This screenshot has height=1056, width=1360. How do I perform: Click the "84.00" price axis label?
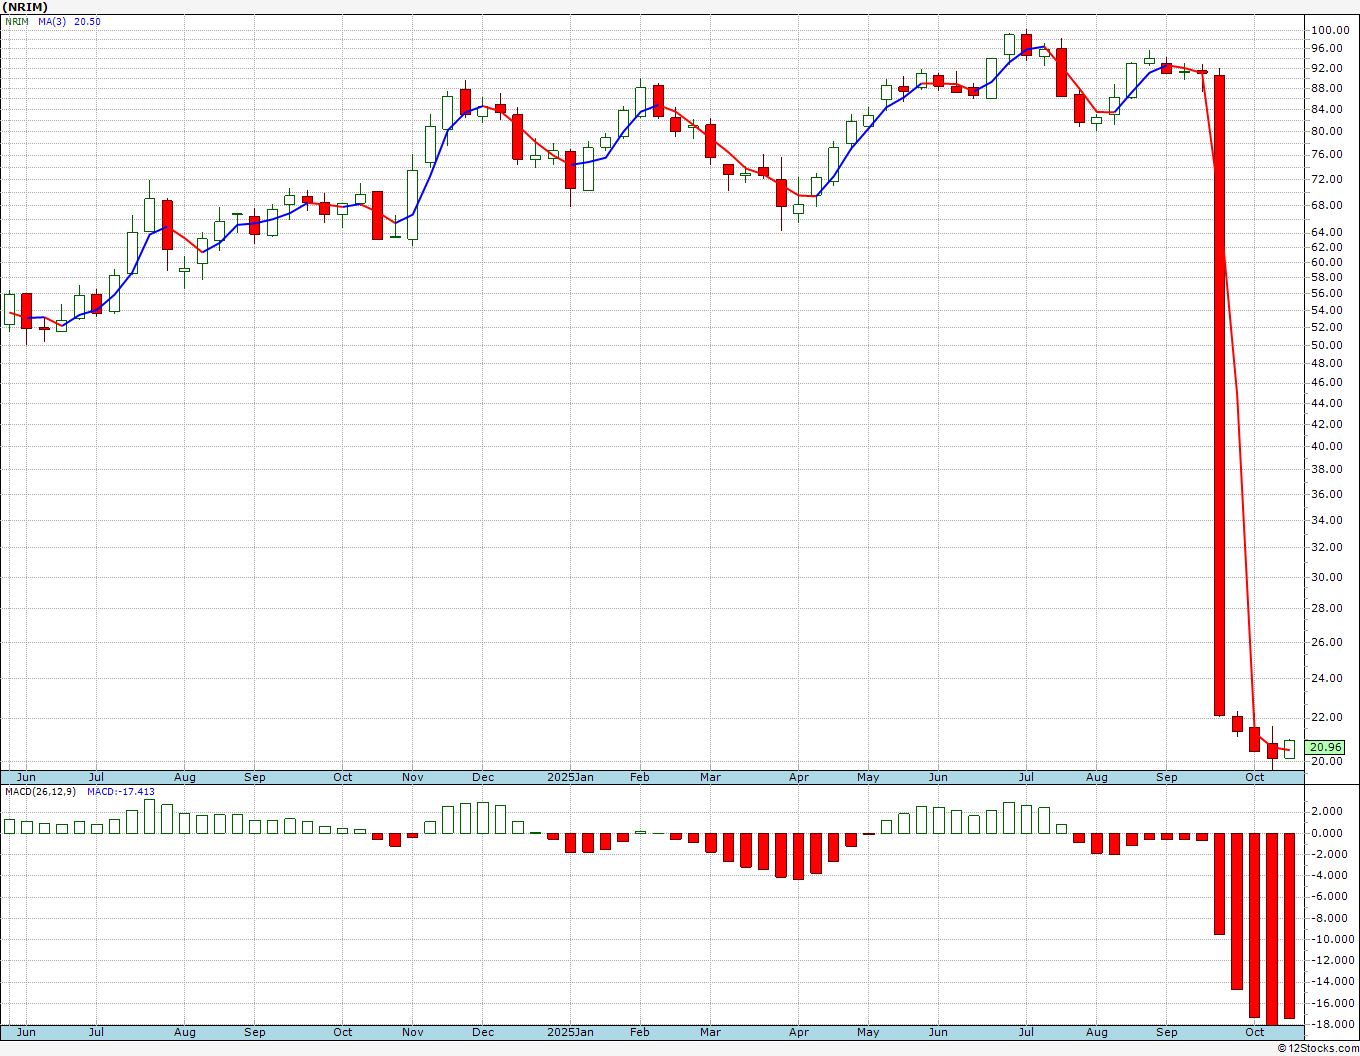[1326, 109]
